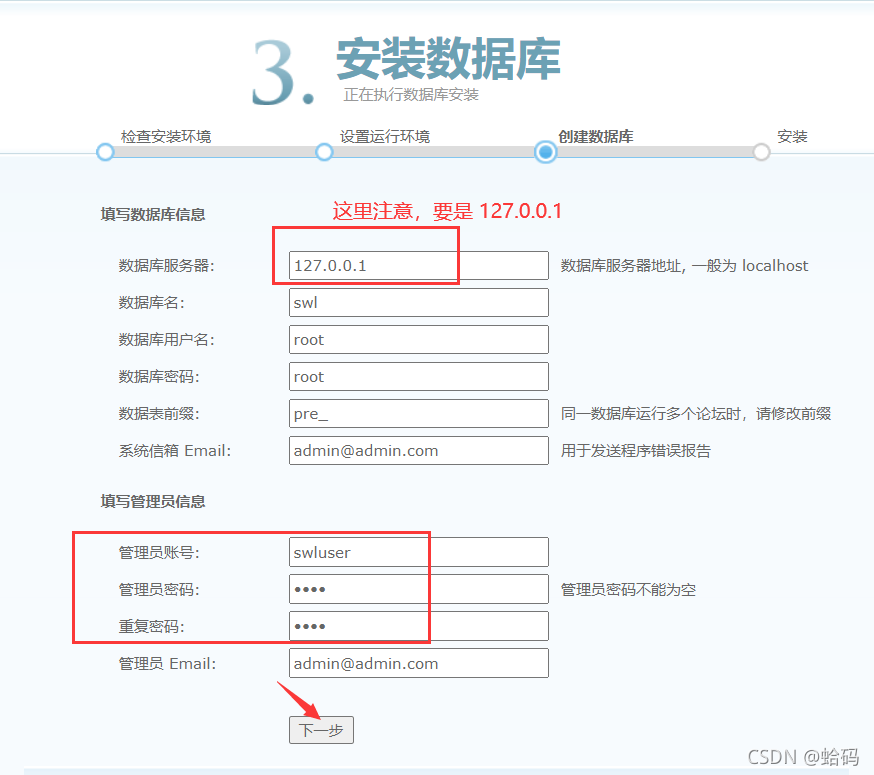Screen dimensions: 874x775
Task: Select the 创建数据库 step label
Action: (x=593, y=136)
